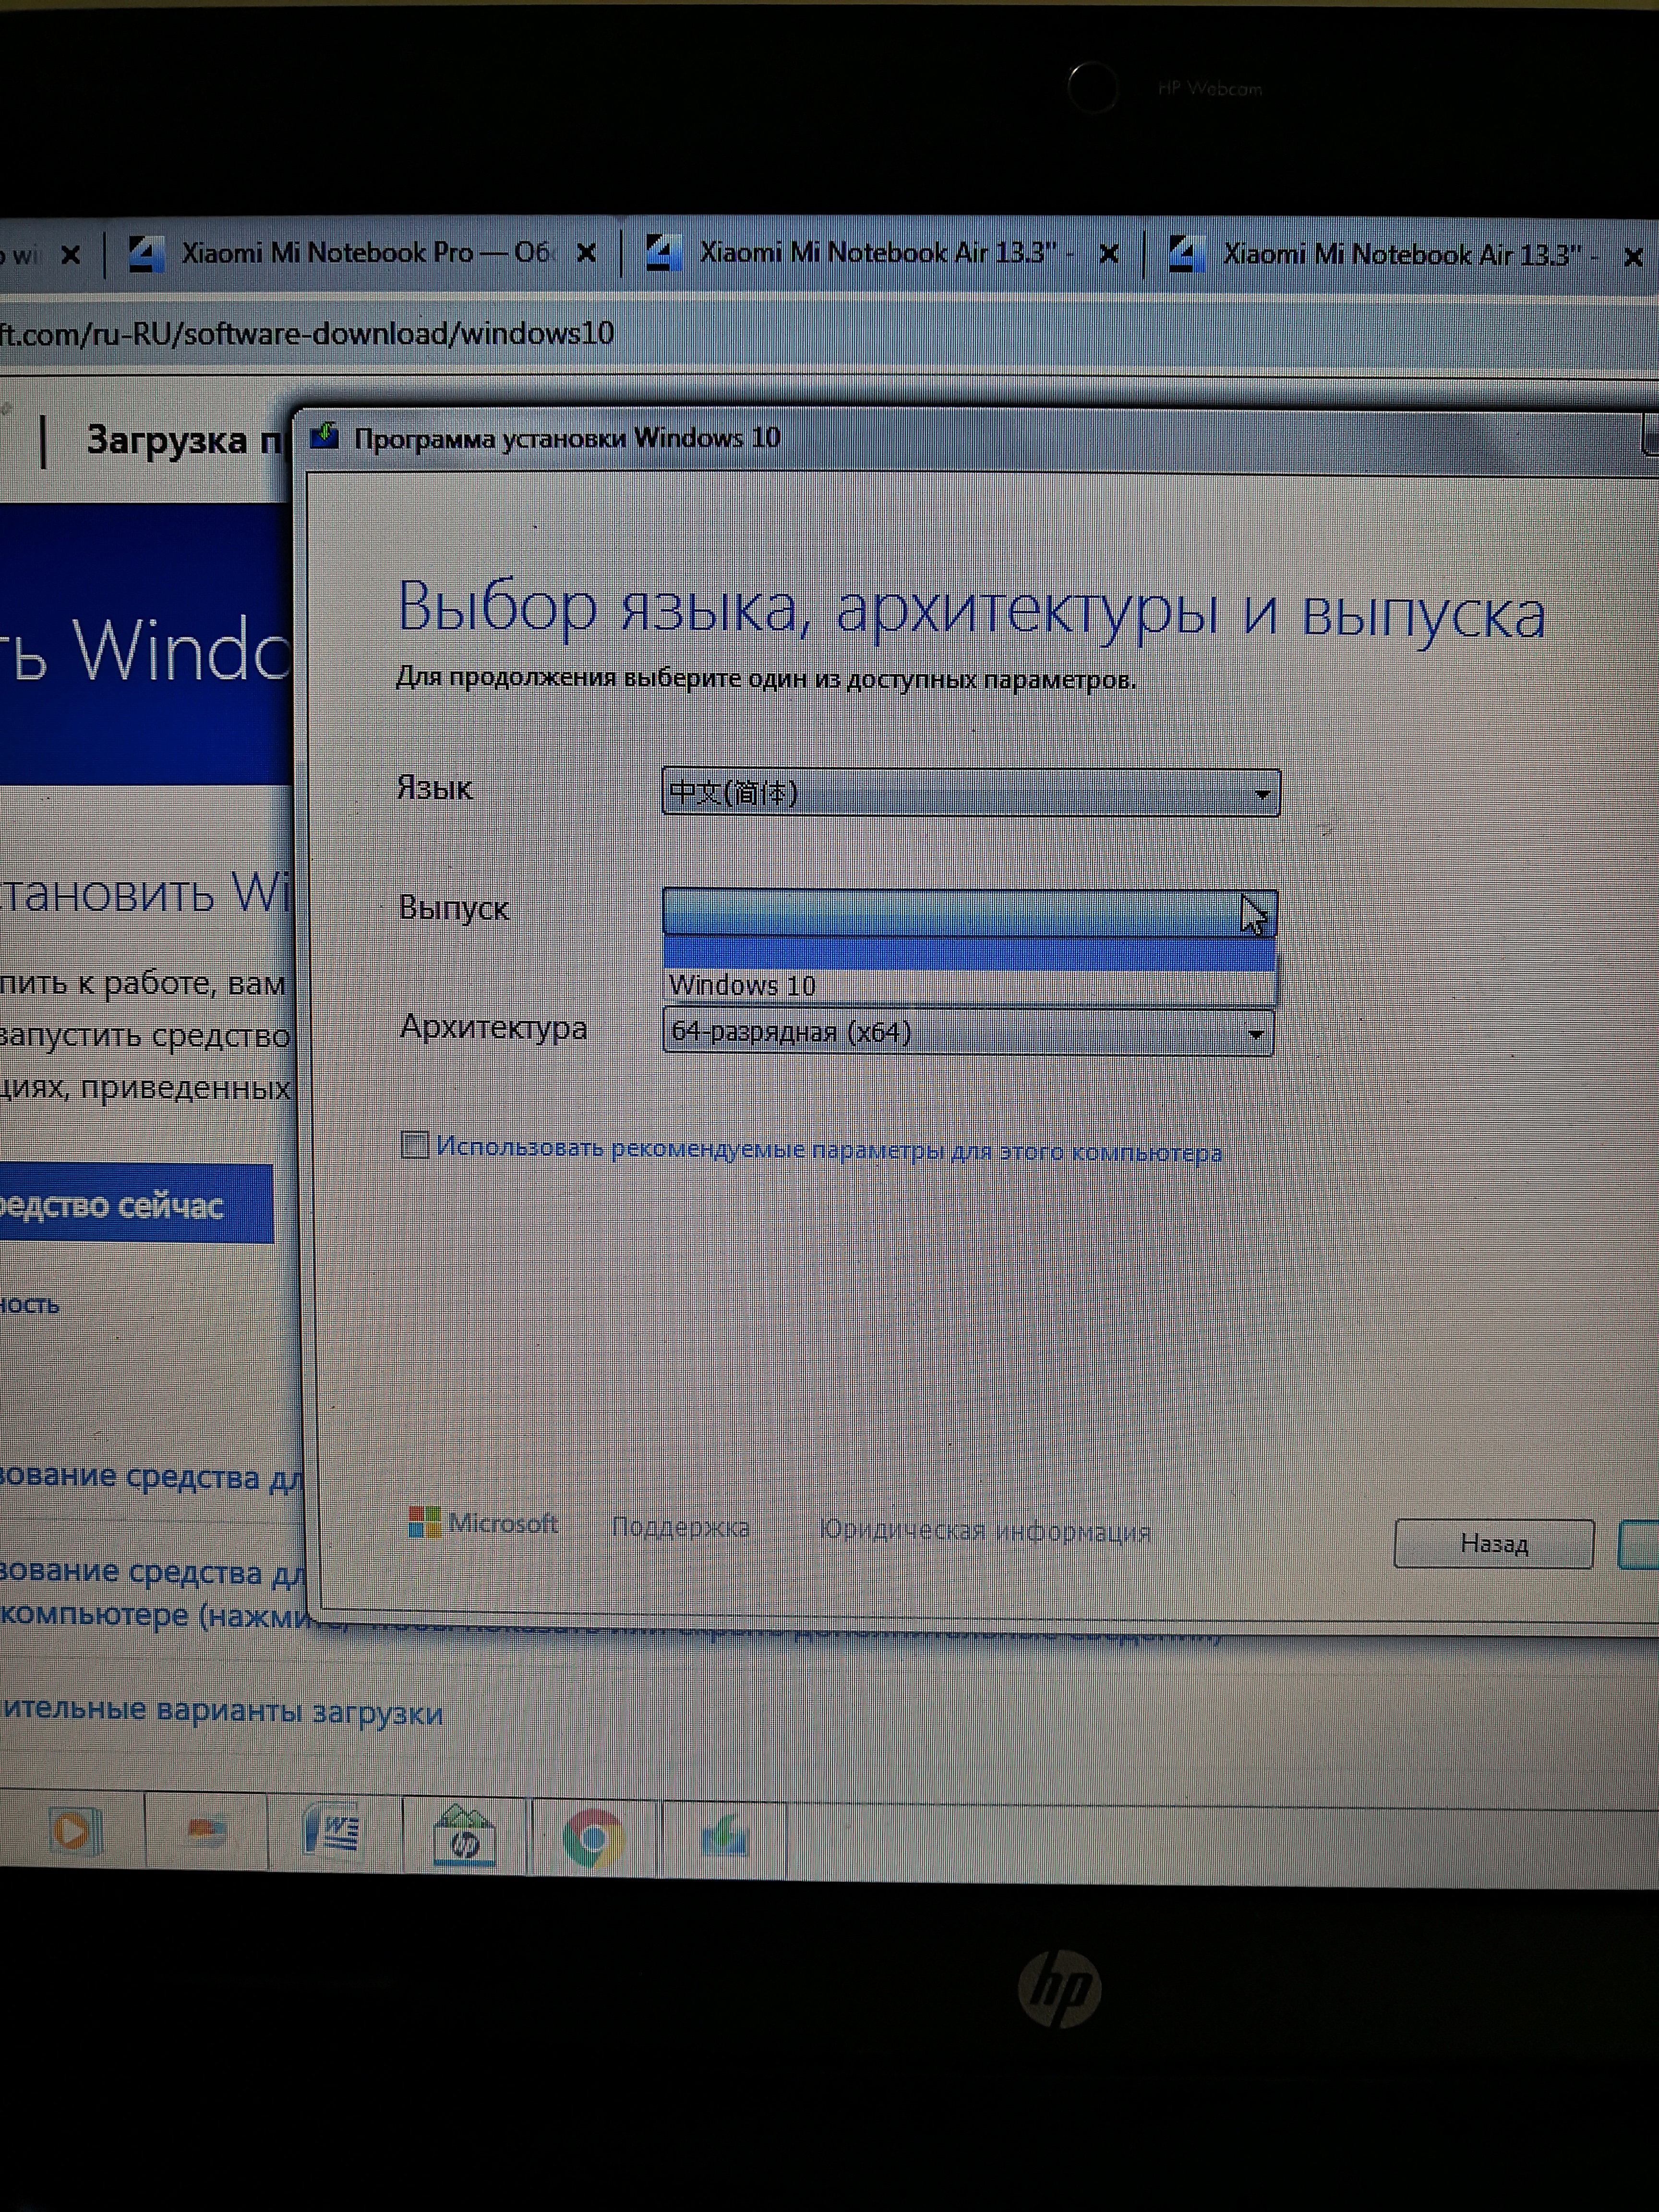Open the Юридическая информация link
The height and width of the screenshot is (2212, 1659).
pos(985,1531)
